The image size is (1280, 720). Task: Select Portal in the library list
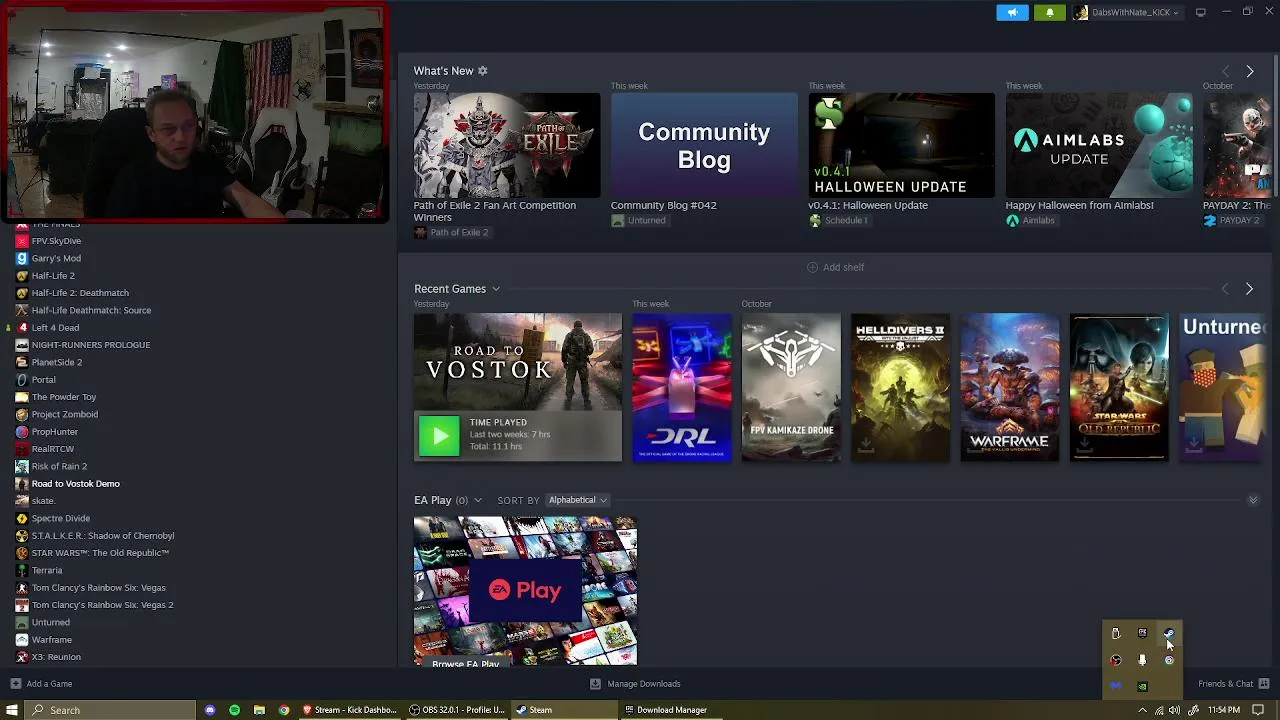(43, 380)
